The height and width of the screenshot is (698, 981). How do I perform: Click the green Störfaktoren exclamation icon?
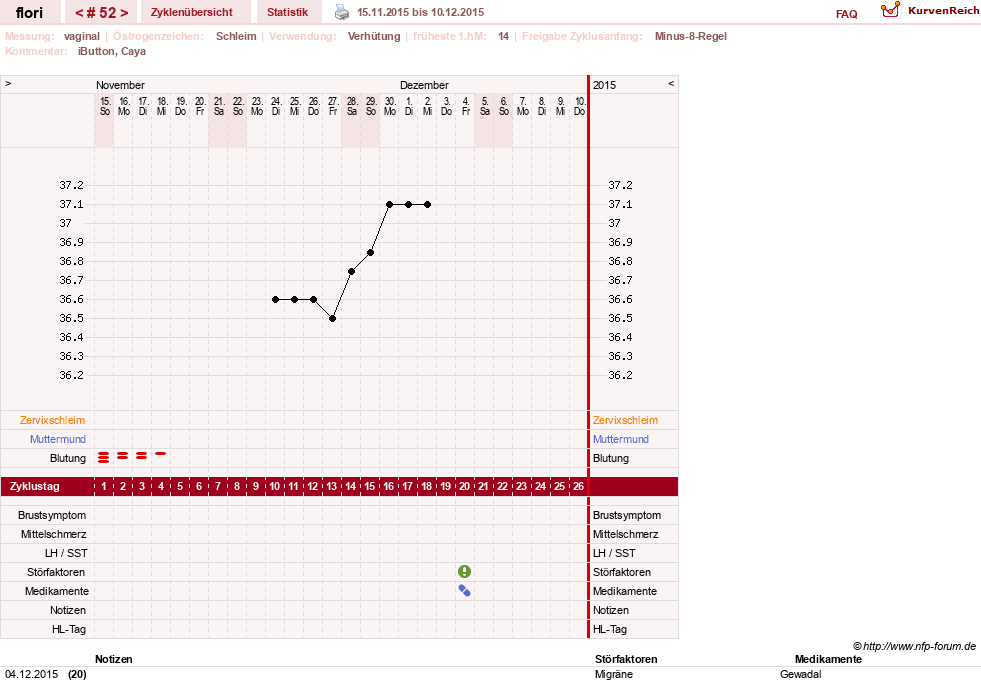(x=464, y=571)
